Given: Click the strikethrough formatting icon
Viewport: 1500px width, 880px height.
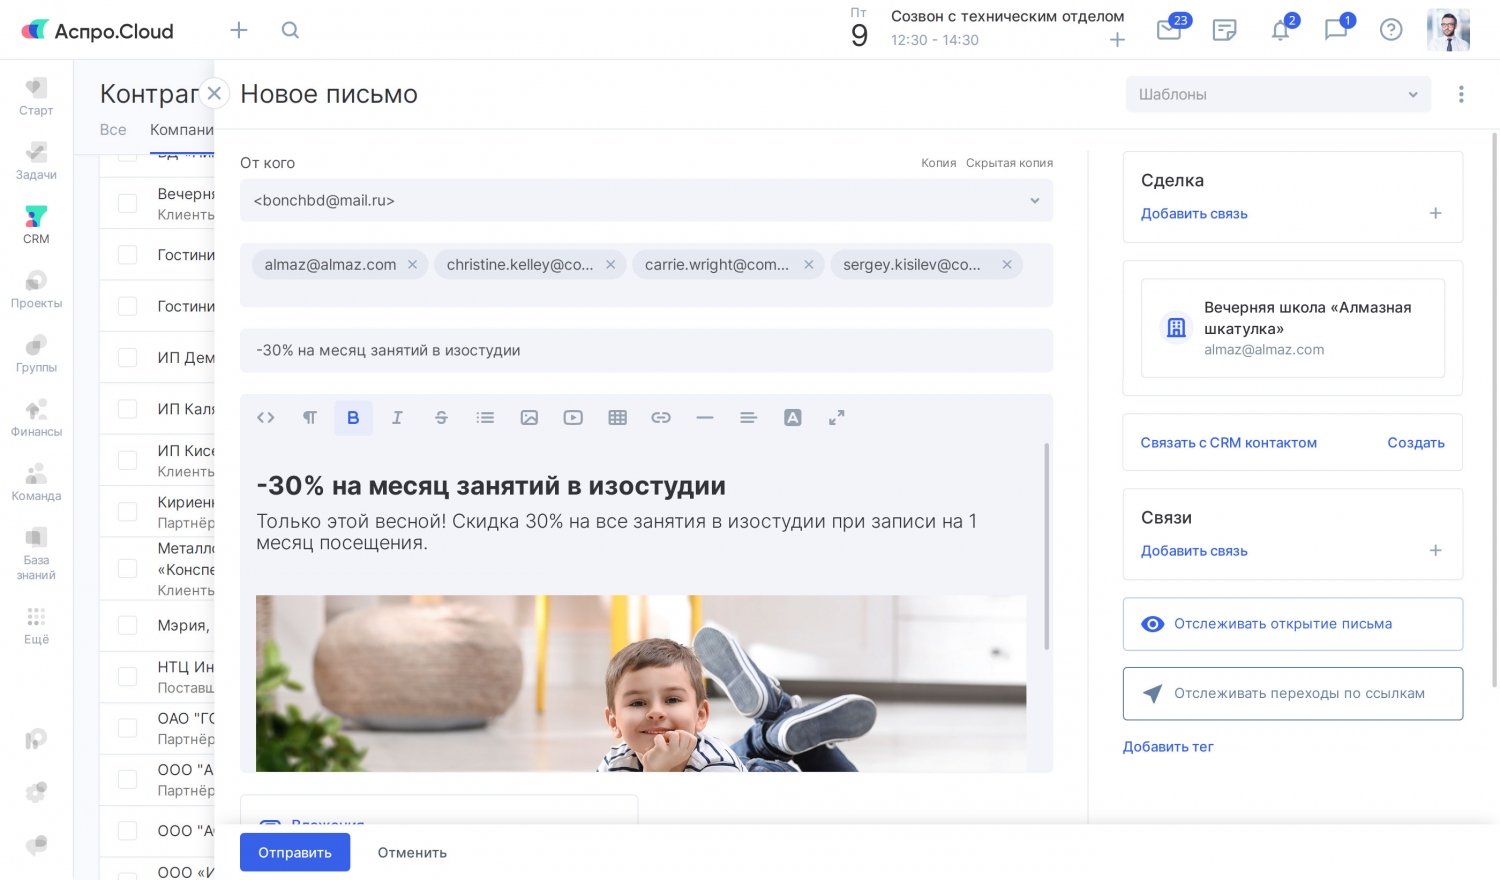Looking at the screenshot, I should pos(441,418).
